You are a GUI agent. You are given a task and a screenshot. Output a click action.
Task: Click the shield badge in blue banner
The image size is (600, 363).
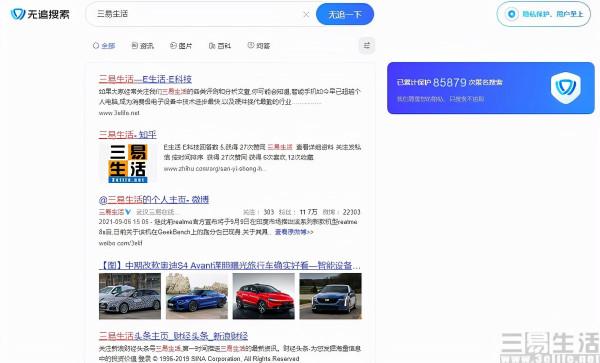(x=566, y=88)
